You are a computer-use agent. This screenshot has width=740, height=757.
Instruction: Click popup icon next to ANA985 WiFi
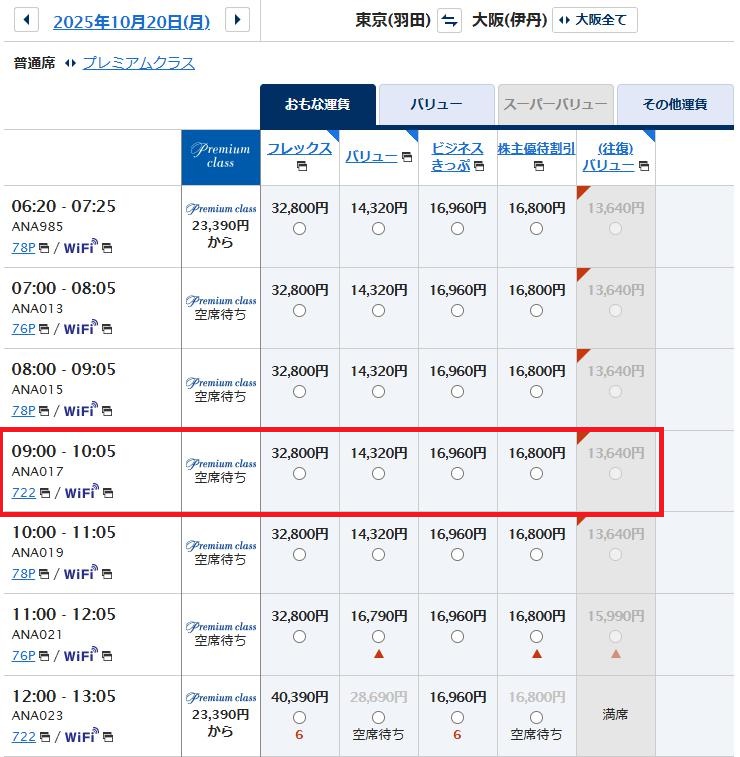tap(107, 247)
